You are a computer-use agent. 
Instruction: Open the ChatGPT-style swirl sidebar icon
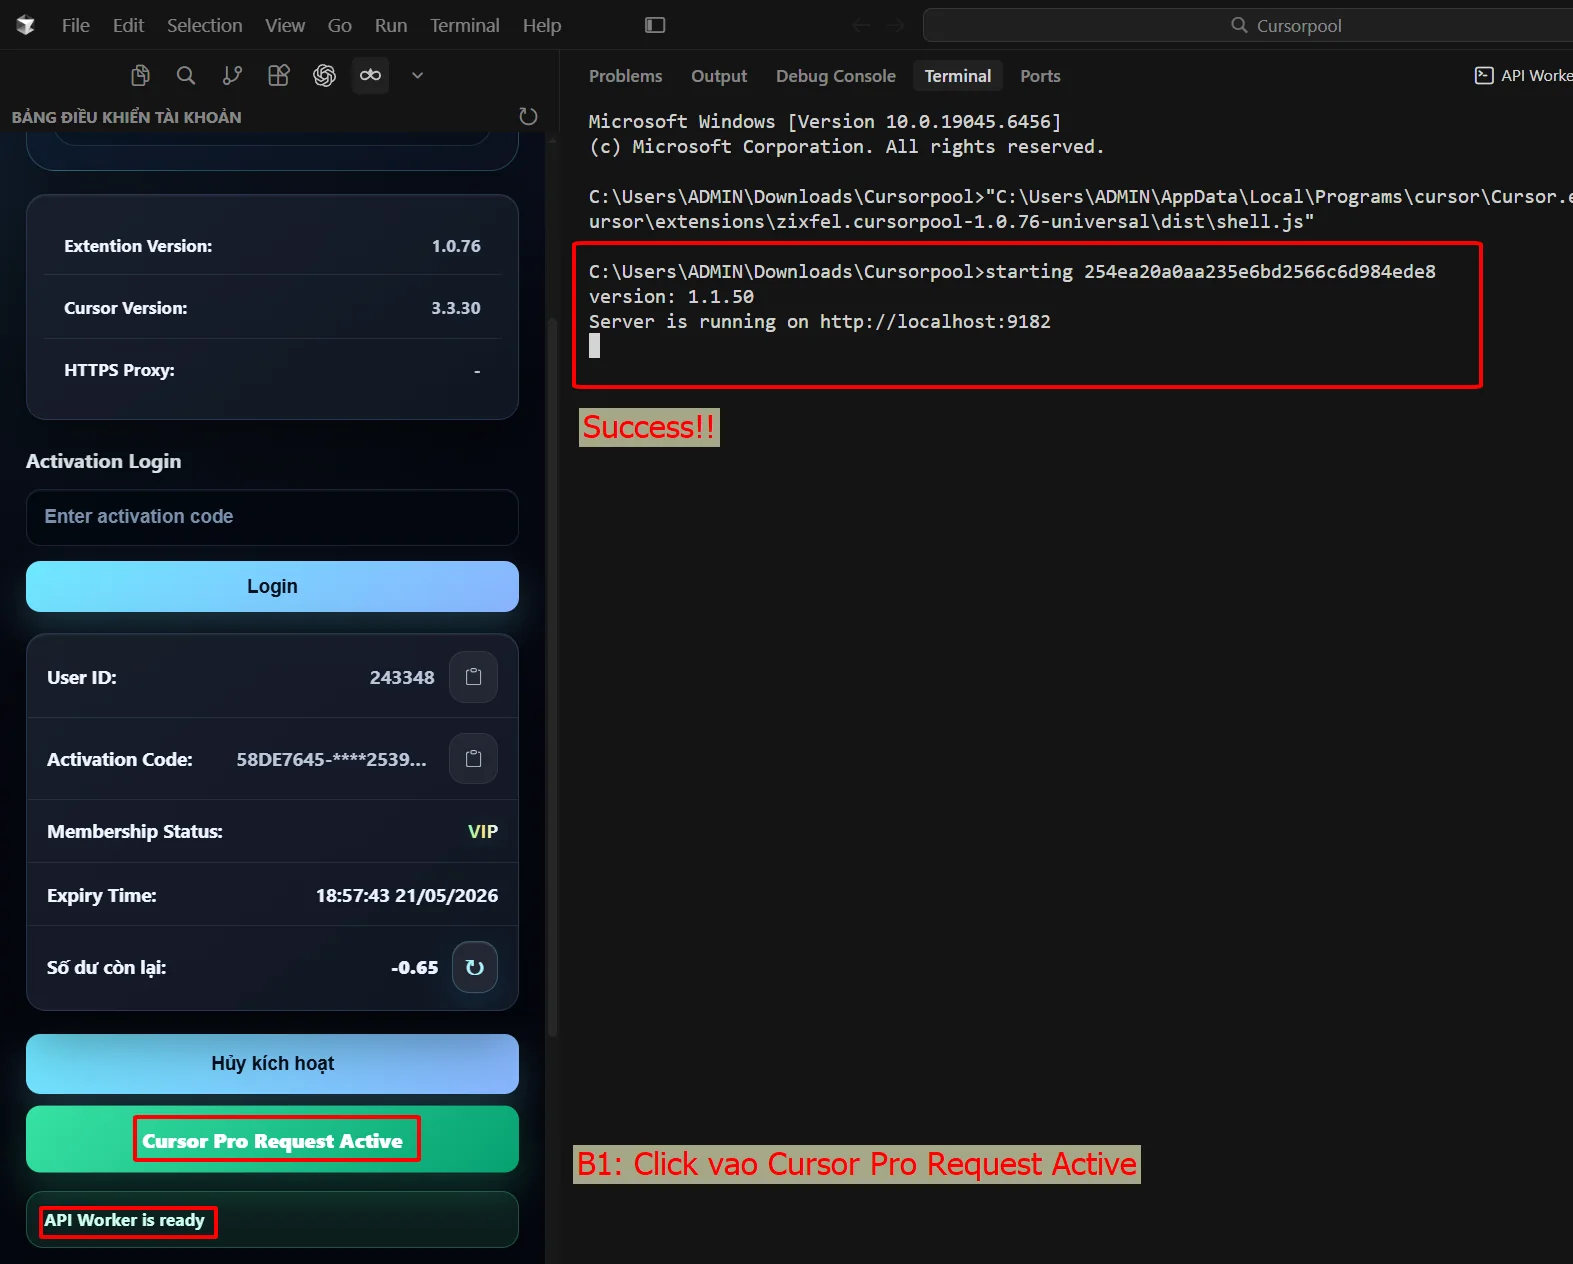[x=325, y=75]
